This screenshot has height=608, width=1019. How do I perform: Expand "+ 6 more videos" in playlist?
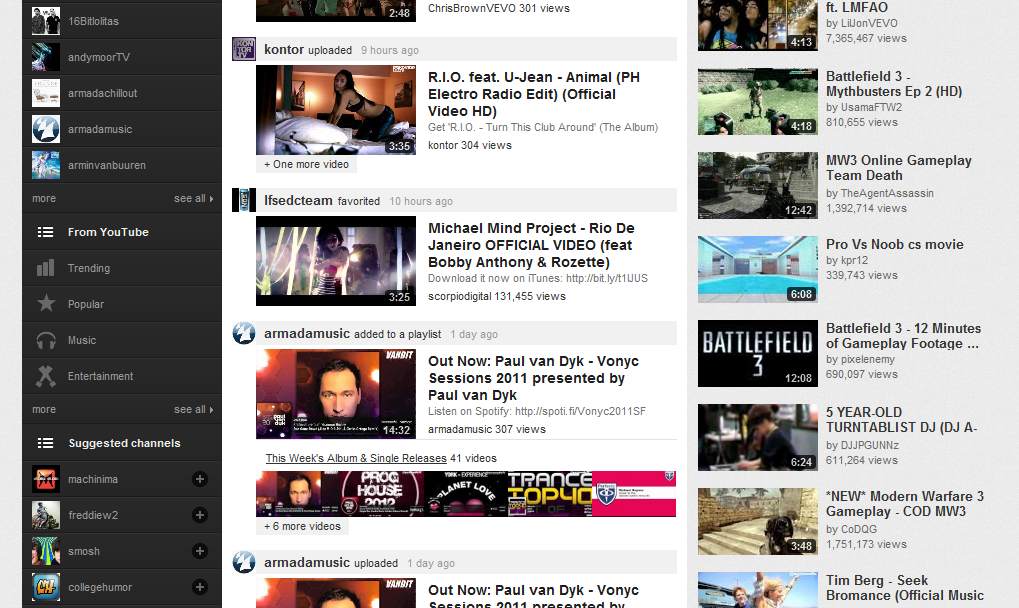pyautogui.click(x=302, y=526)
